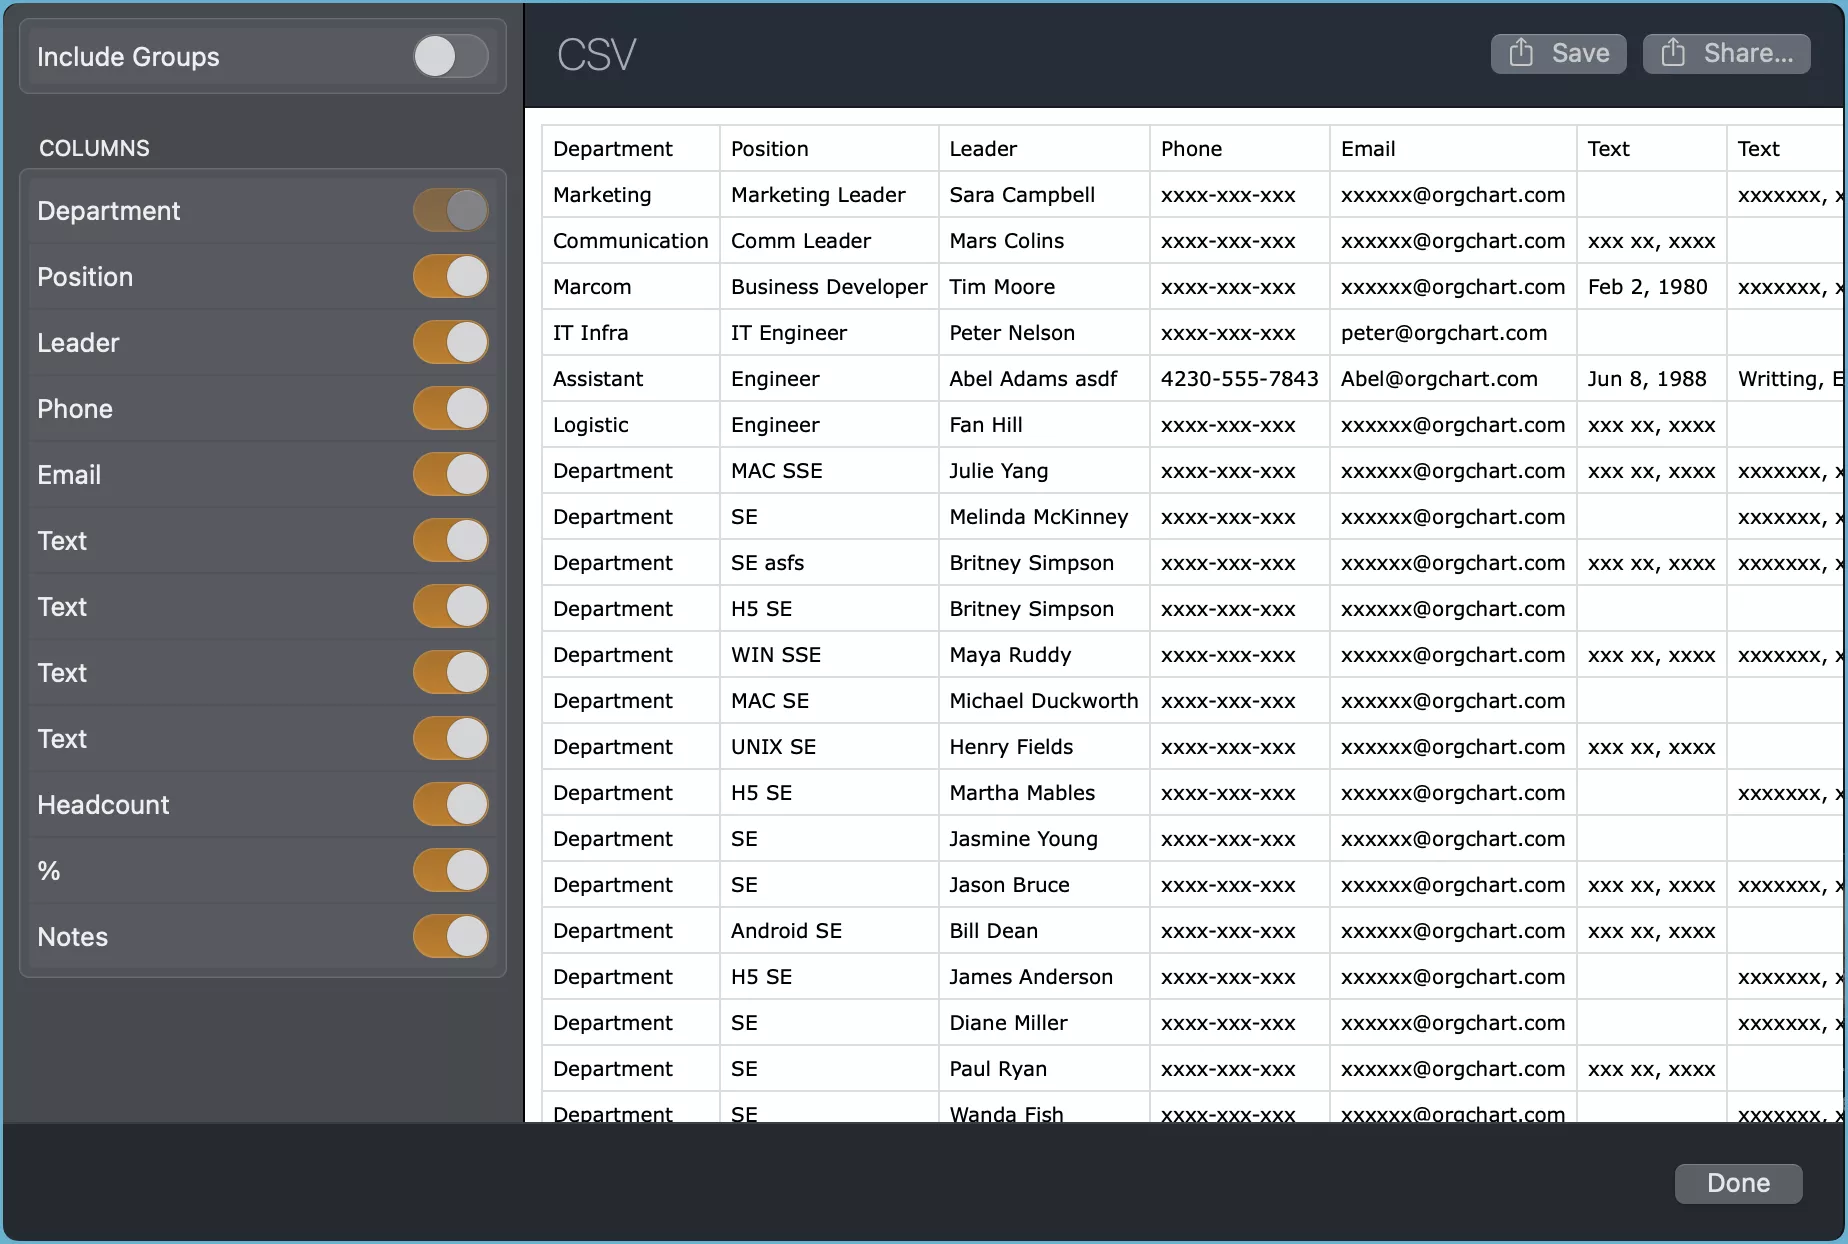Click the Maya Ruddy leader cell

1044,655
